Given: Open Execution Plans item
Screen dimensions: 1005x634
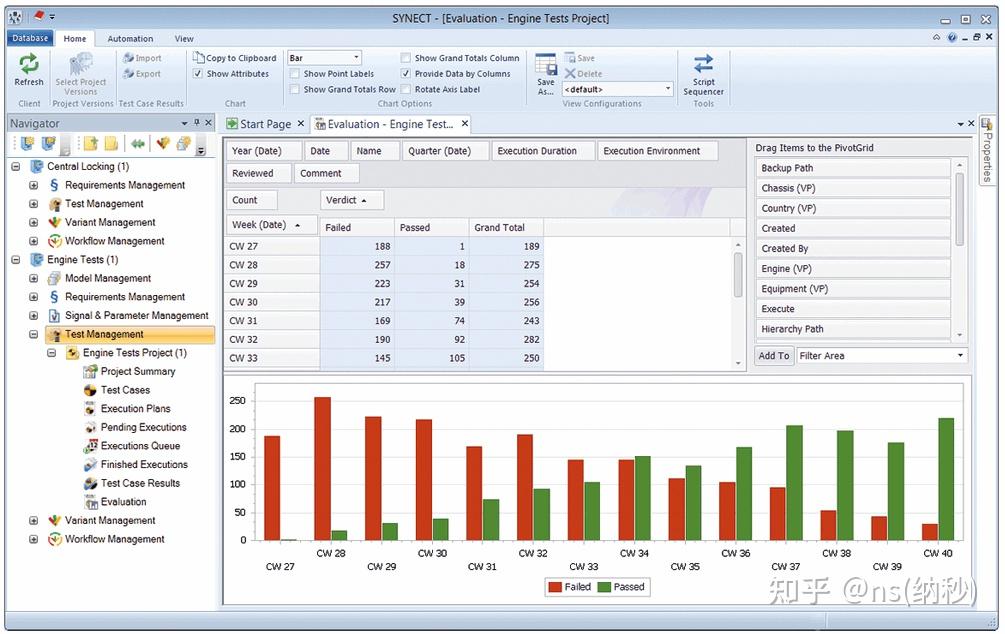Looking at the screenshot, I should pos(135,408).
